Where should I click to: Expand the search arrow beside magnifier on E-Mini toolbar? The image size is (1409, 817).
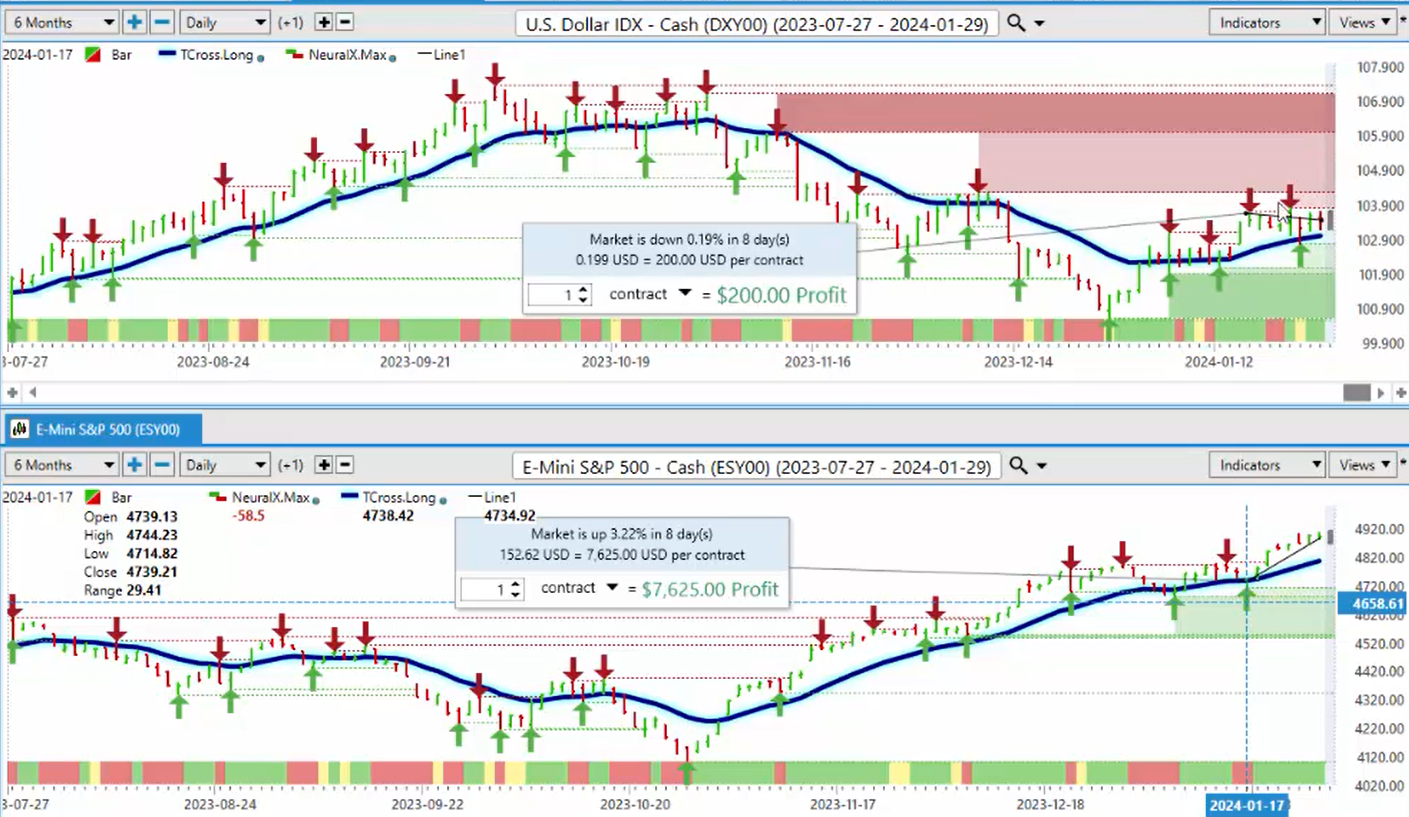click(x=1042, y=467)
